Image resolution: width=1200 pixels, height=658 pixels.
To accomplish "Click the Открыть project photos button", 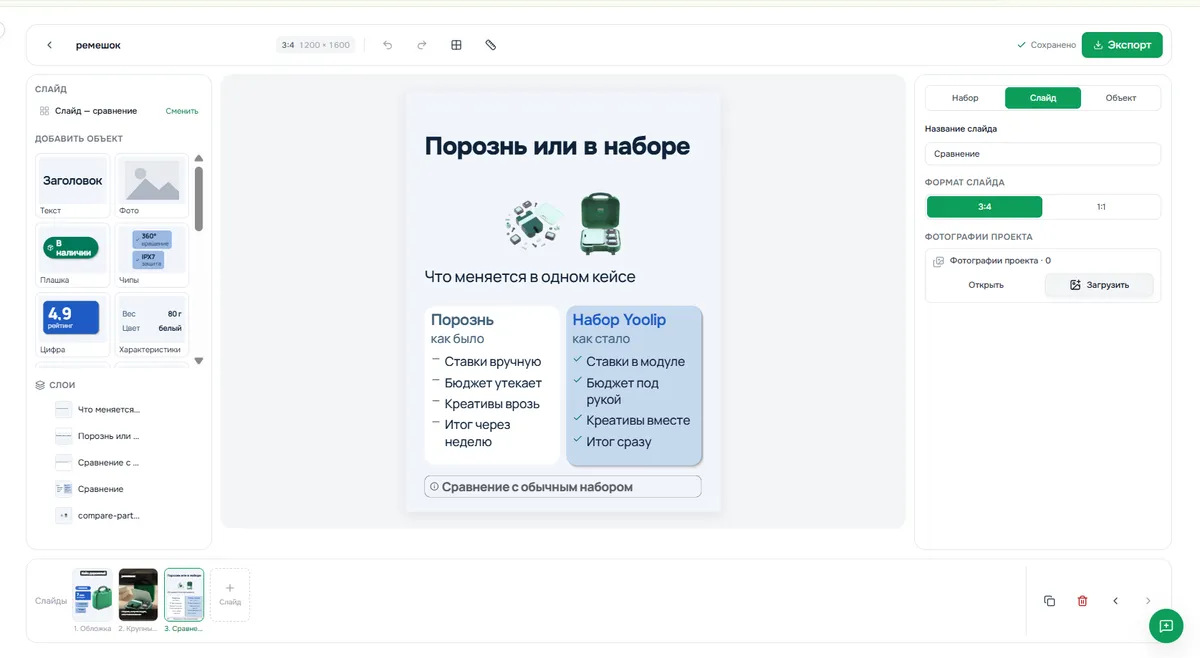I will pos(986,285).
